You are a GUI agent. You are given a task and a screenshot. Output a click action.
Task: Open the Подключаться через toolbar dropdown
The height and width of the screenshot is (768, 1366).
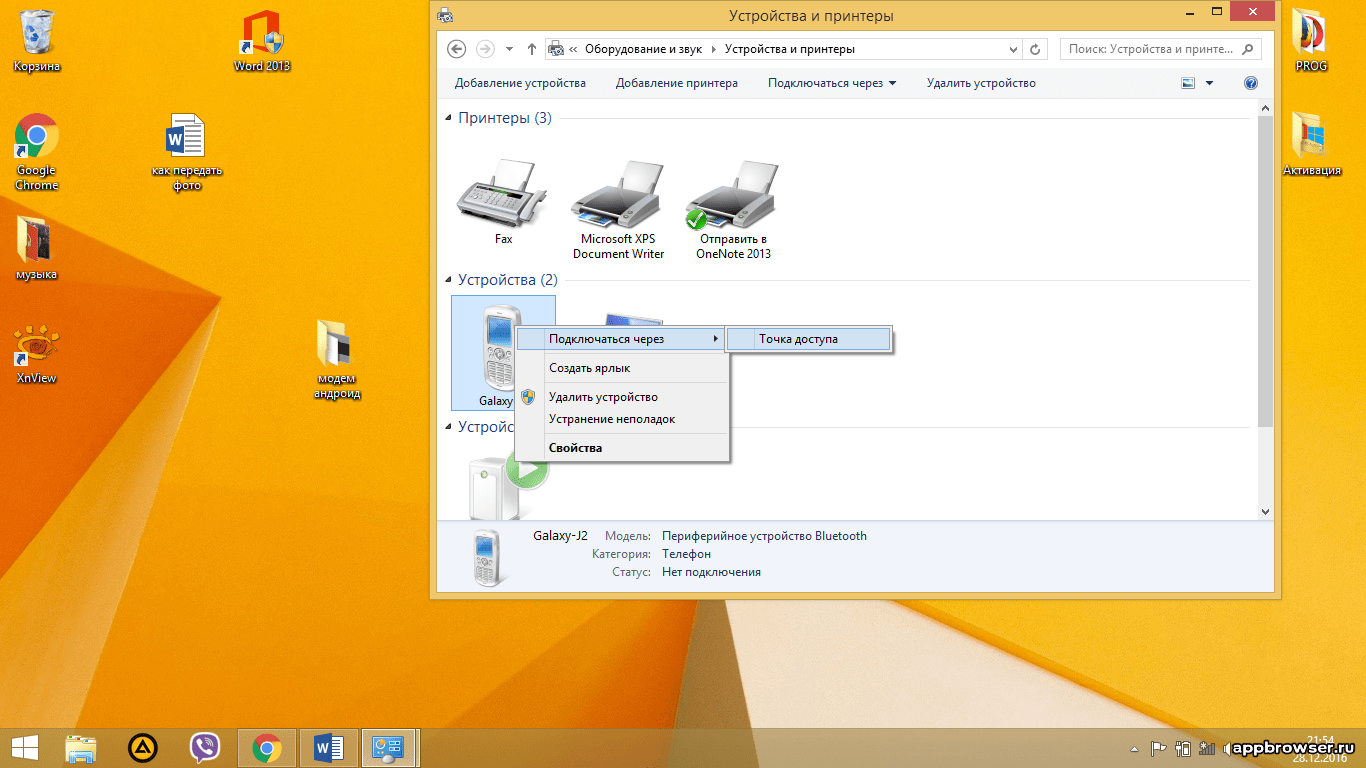(x=831, y=83)
